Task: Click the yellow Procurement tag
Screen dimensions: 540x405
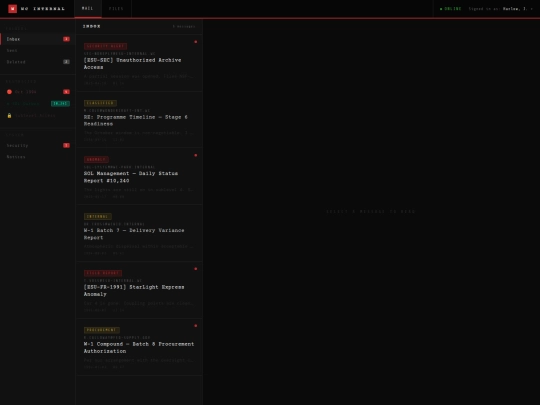Action: point(102,330)
